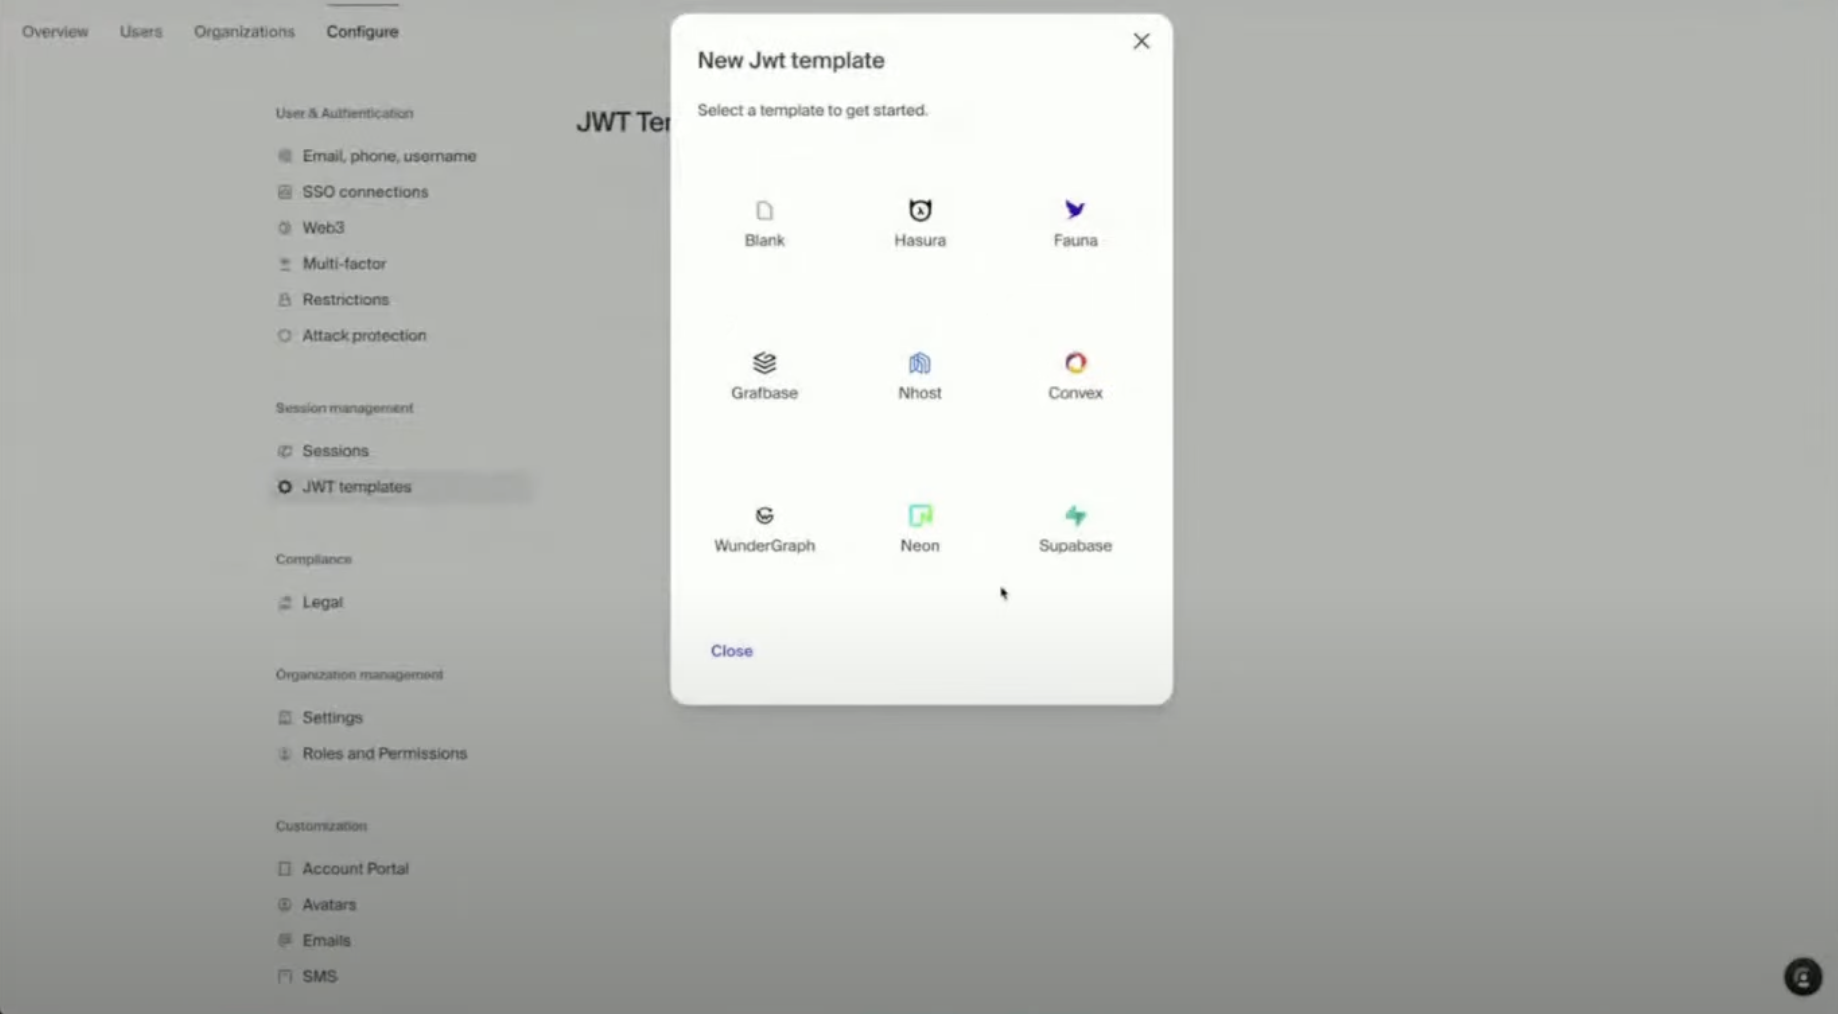Switch to the Overview tab
The width and height of the screenshot is (1838, 1014).
pos(55,32)
